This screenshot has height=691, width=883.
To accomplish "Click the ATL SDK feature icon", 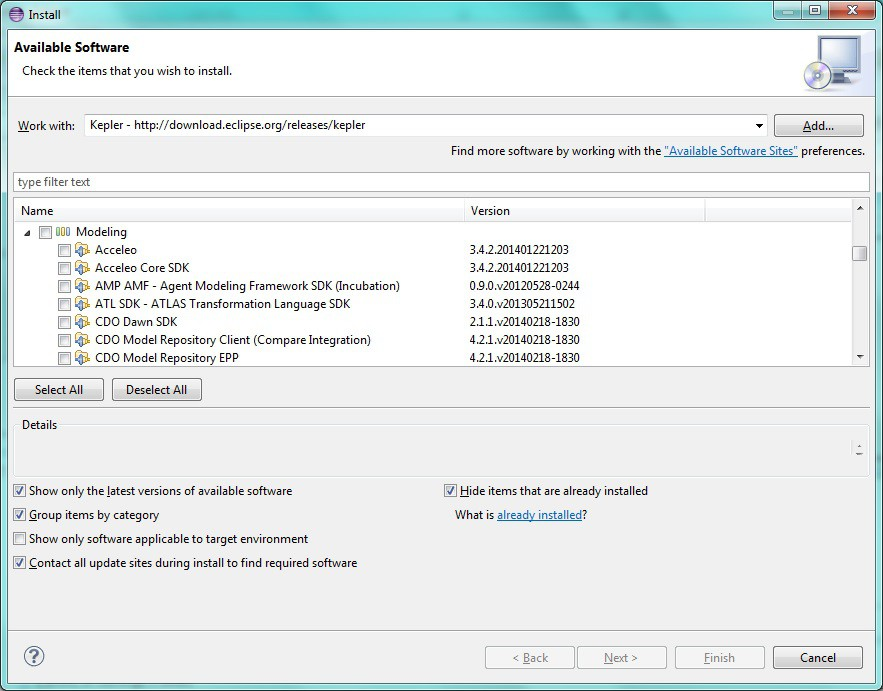I will (x=82, y=304).
